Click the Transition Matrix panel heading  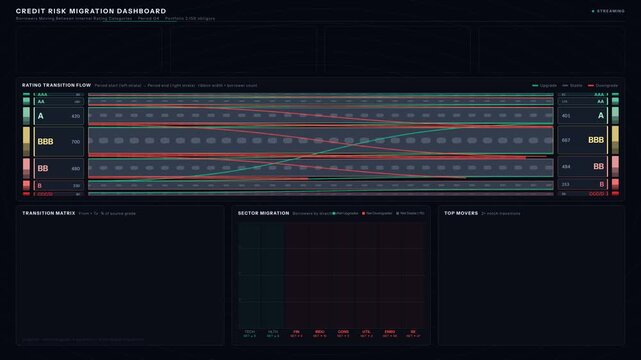point(49,213)
